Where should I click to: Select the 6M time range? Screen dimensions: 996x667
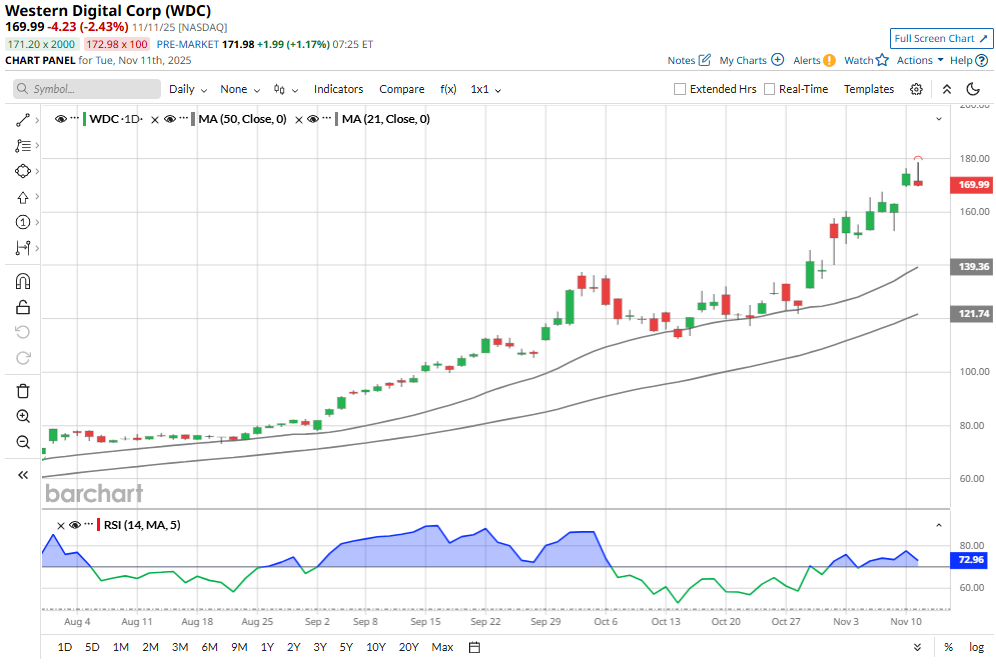point(210,647)
